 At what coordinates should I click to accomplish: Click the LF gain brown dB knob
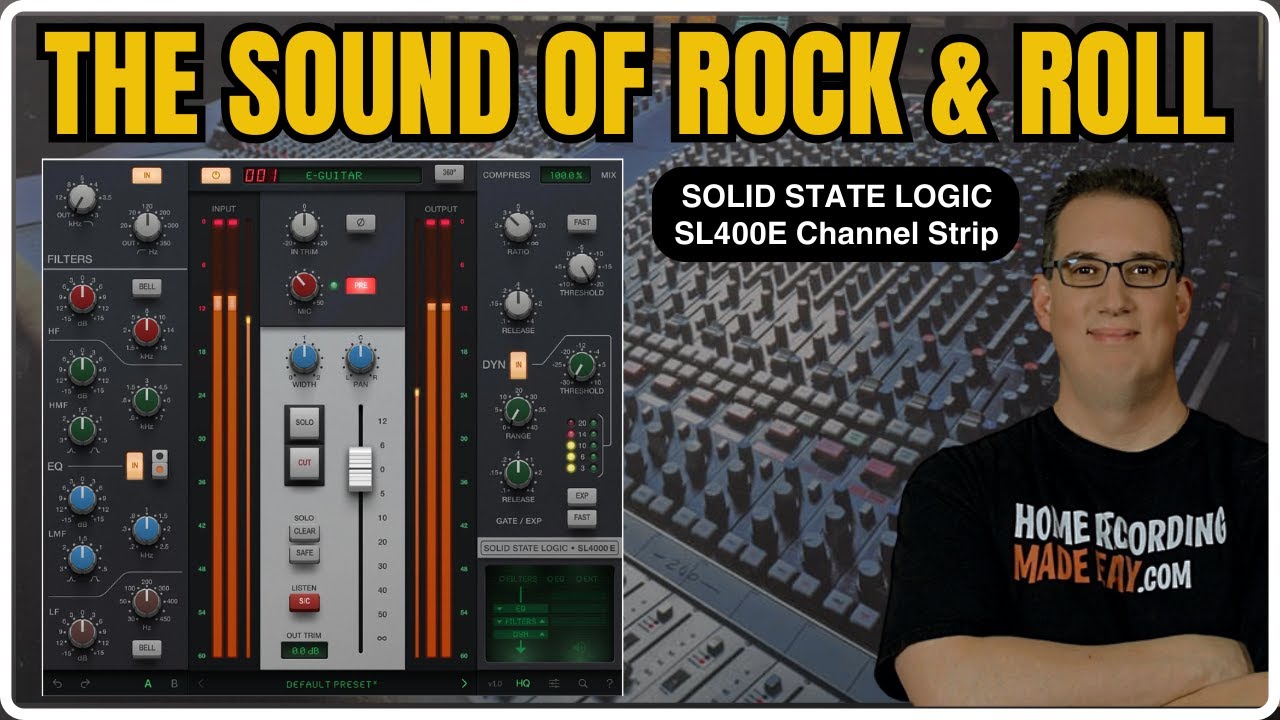point(83,632)
